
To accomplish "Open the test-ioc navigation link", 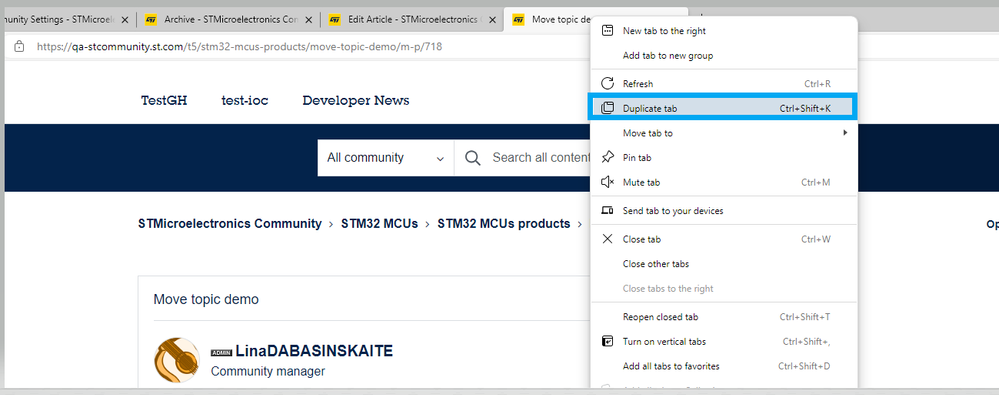I will click(245, 101).
